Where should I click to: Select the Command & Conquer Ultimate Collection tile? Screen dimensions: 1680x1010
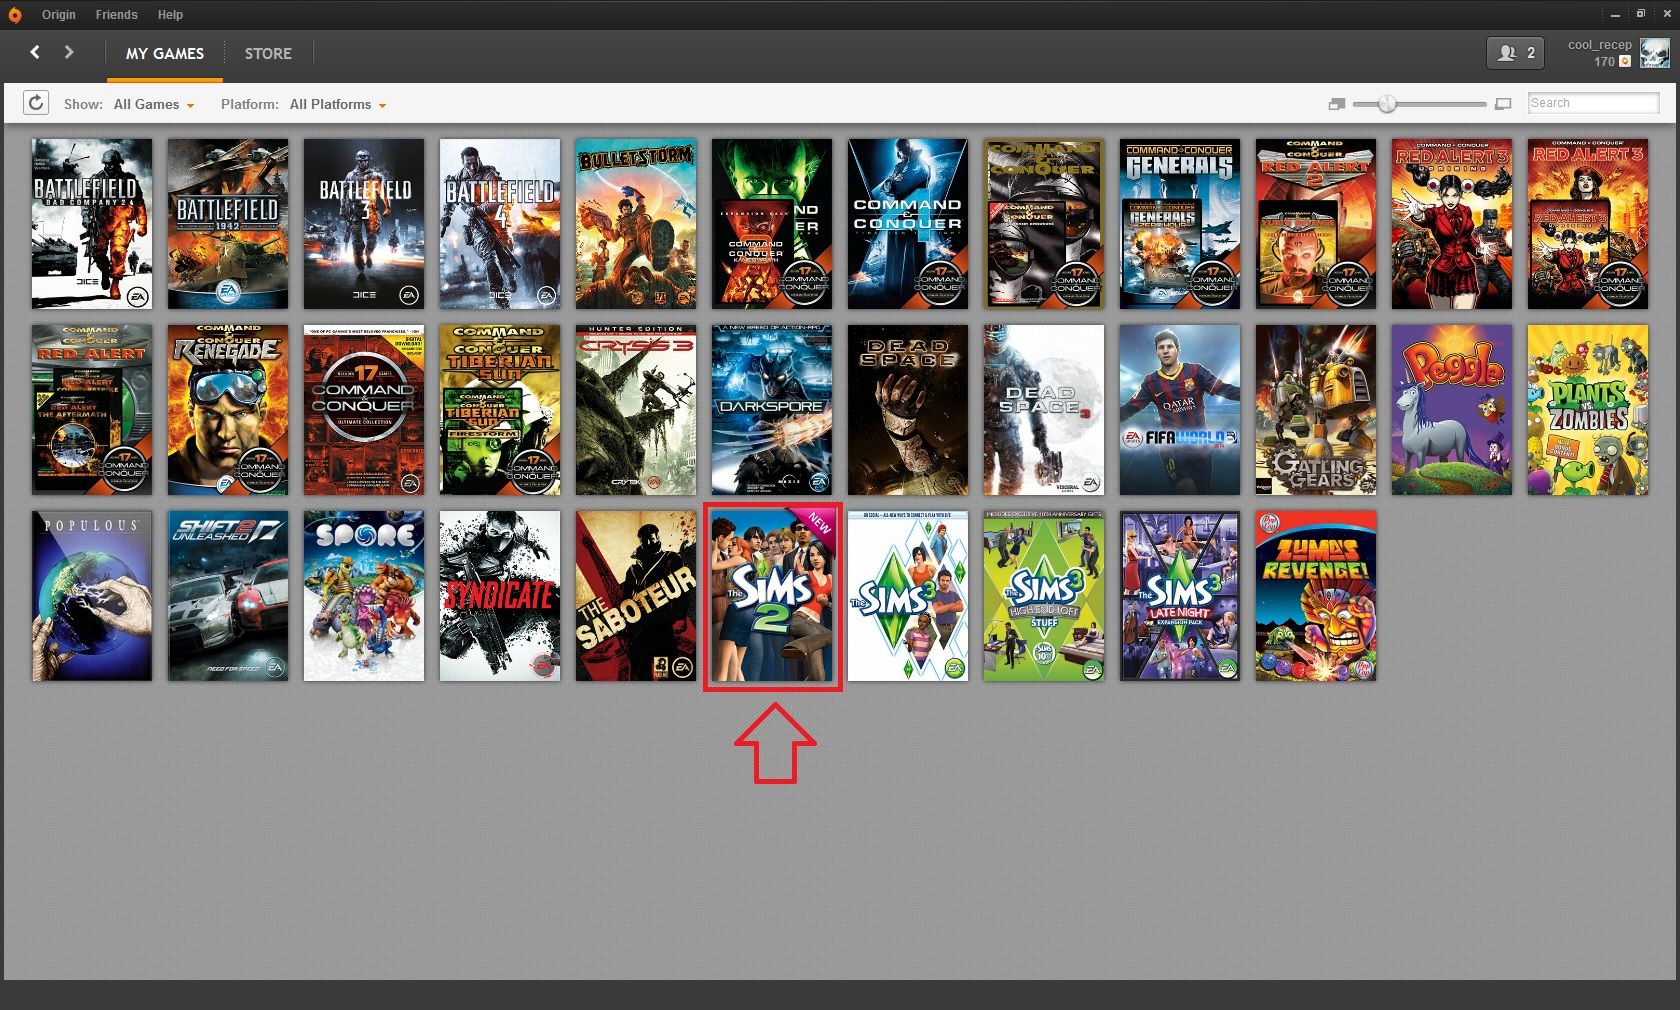coord(364,410)
